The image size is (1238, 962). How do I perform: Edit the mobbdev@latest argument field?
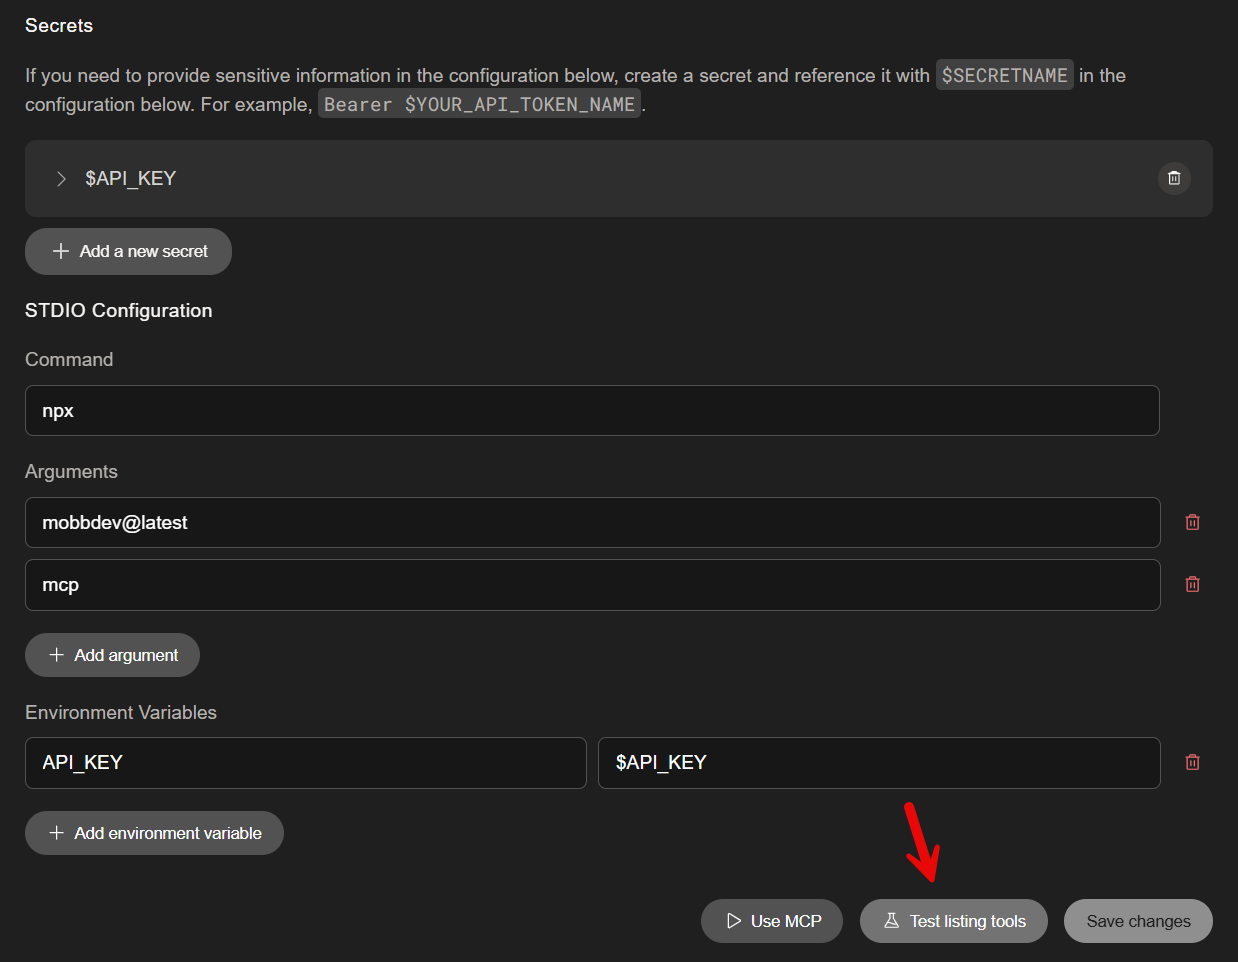[592, 523]
